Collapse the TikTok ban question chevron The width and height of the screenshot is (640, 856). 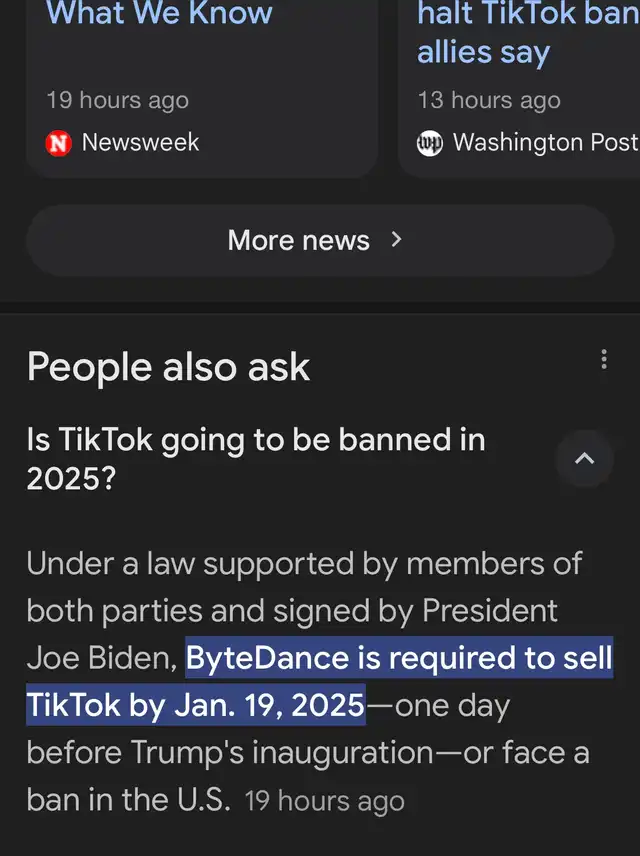pos(585,459)
